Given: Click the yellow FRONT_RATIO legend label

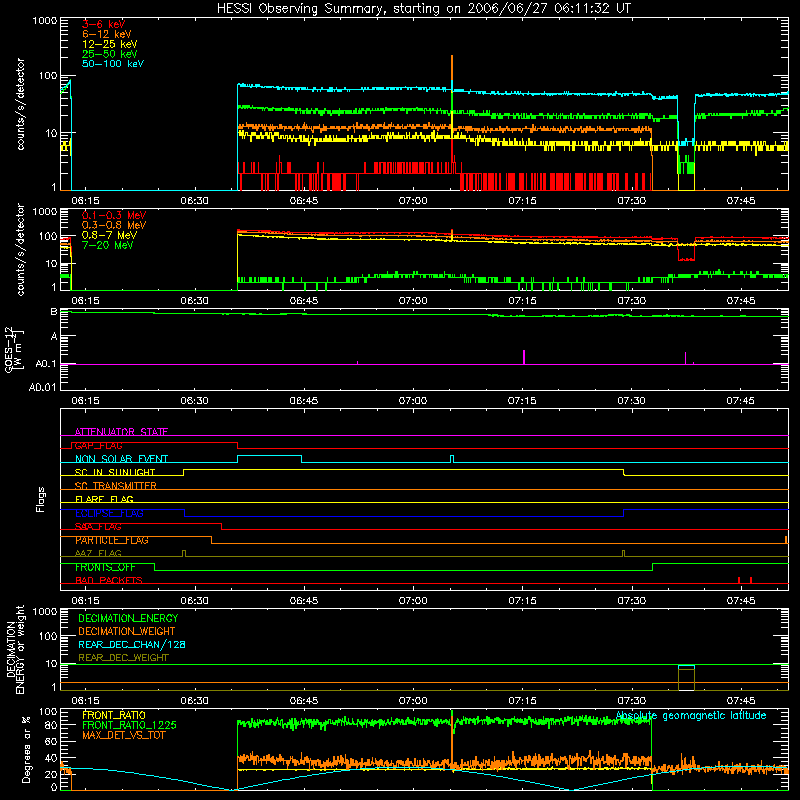Looking at the screenshot, I should click(x=114, y=715).
